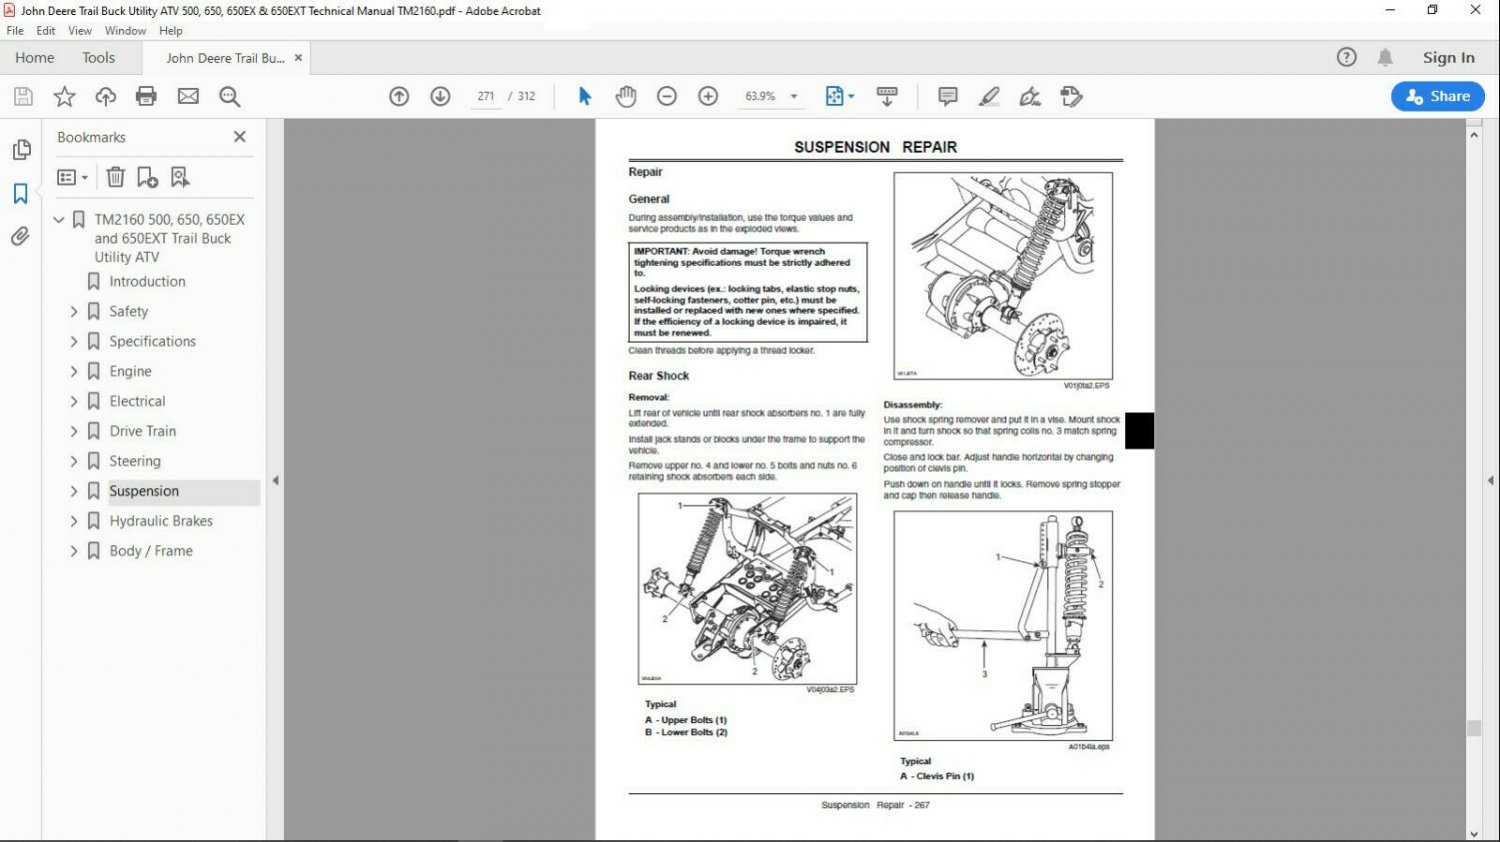This screenshot has width=1500, height=842.
Task: Zoom out with the minus icon
Action: coord(667,97)
